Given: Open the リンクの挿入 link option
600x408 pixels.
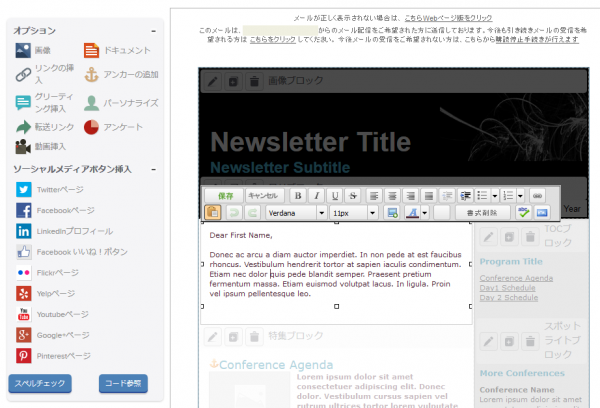Looking at the screenshot, I should 45,74.
